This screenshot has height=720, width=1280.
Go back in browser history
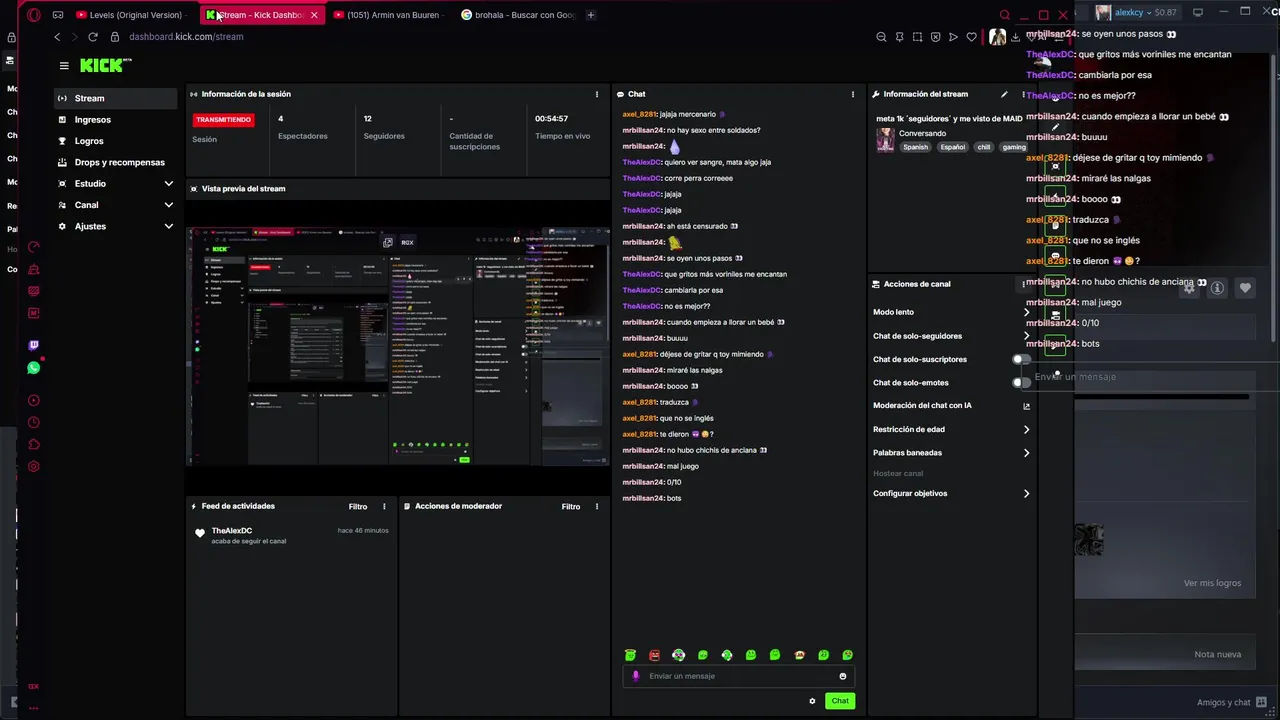(x=57, y=37)
